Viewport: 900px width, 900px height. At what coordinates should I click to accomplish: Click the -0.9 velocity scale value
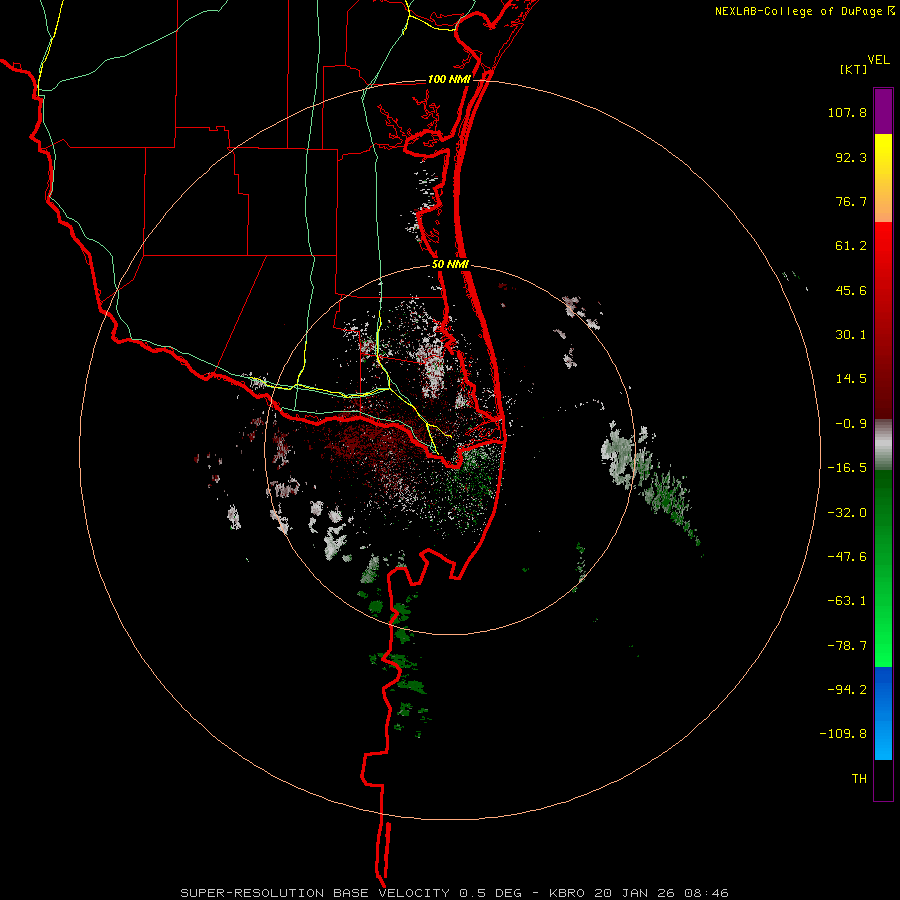[851, 424]
